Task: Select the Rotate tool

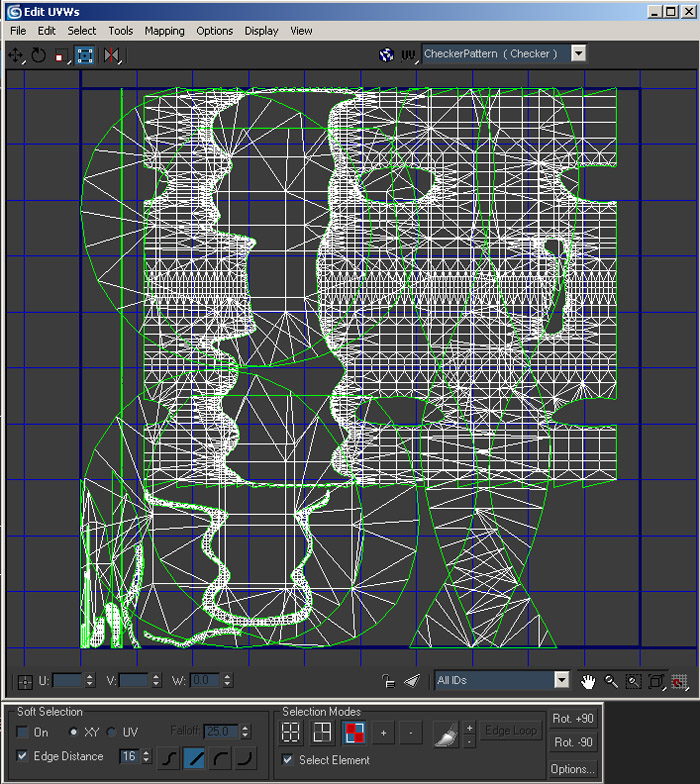Action: coord(38,55)
